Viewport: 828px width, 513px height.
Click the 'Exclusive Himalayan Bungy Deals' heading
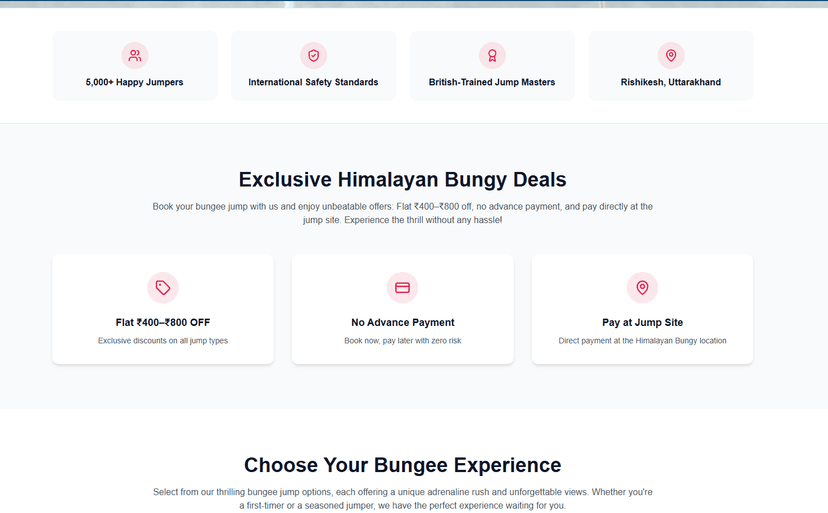point(402,180)
